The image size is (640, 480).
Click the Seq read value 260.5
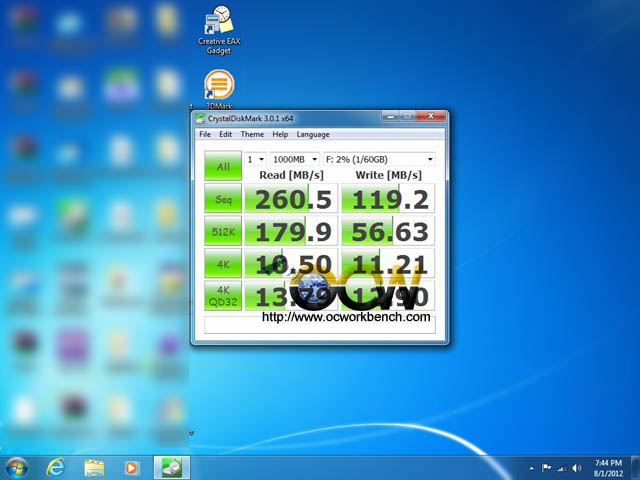[x=291, y=198]
